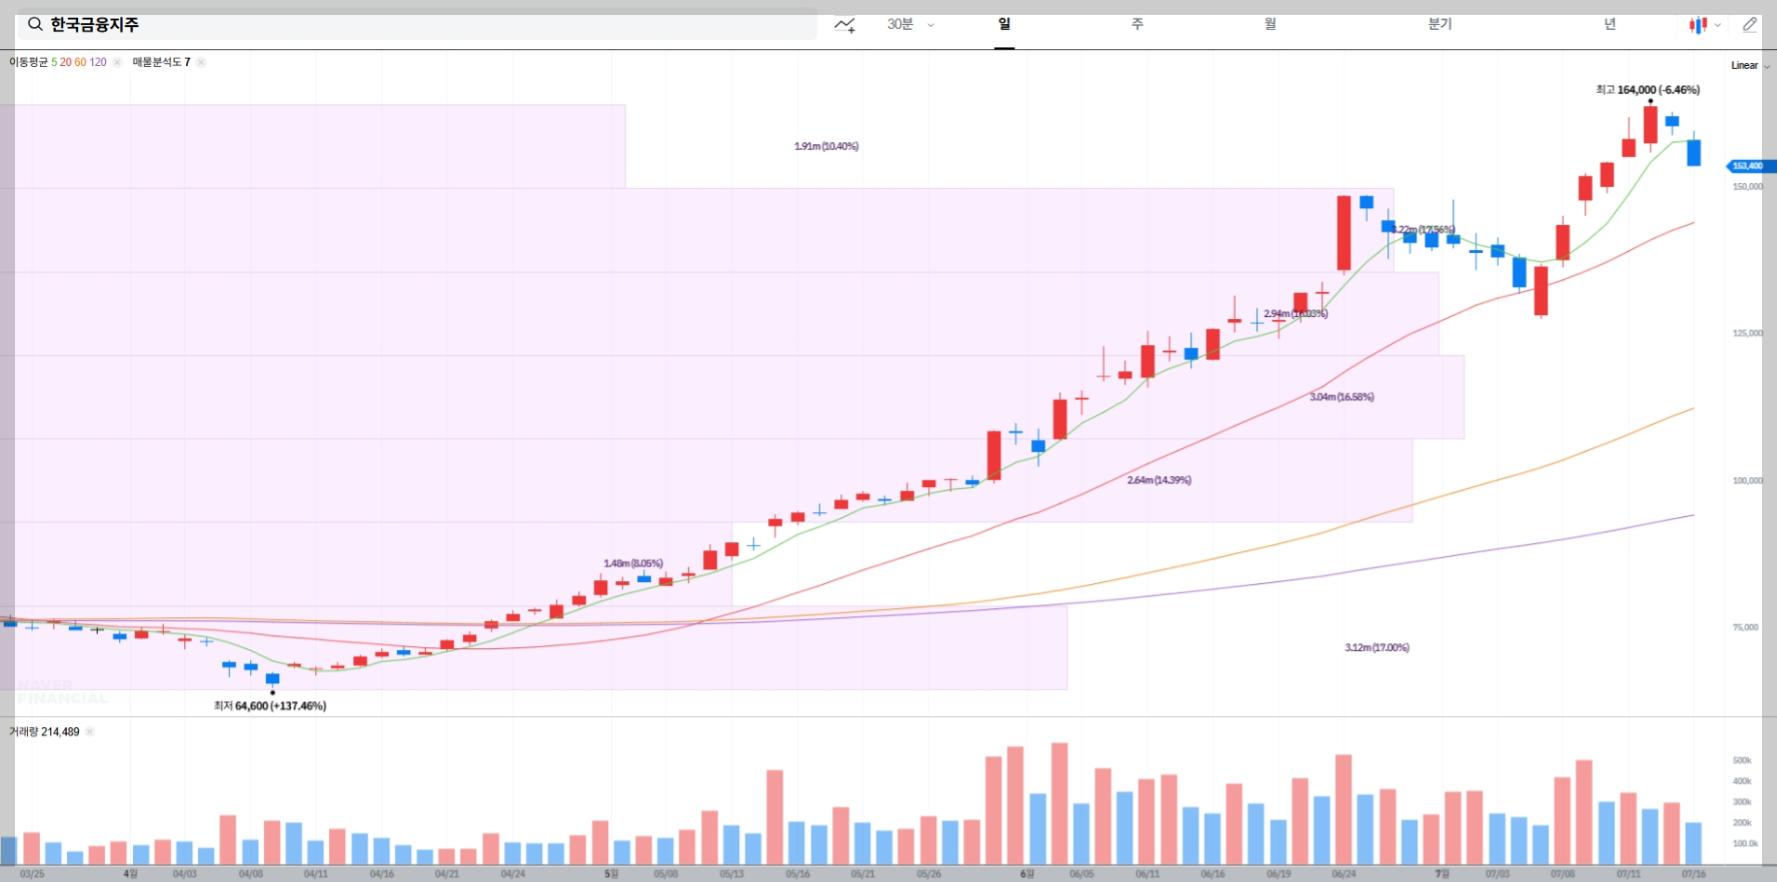The image size is (1777, 882).
Task: Select the pencil drawing tool
Action: tap(1749, 25)
